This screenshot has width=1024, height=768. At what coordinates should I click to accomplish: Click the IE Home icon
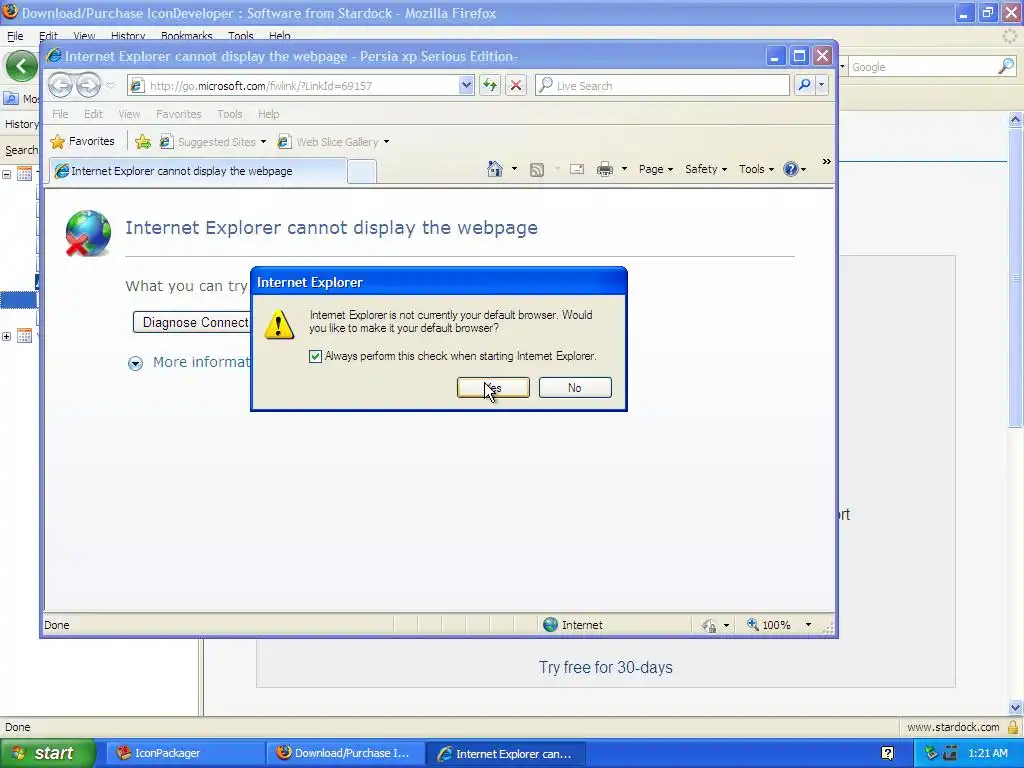coord(495,169)
